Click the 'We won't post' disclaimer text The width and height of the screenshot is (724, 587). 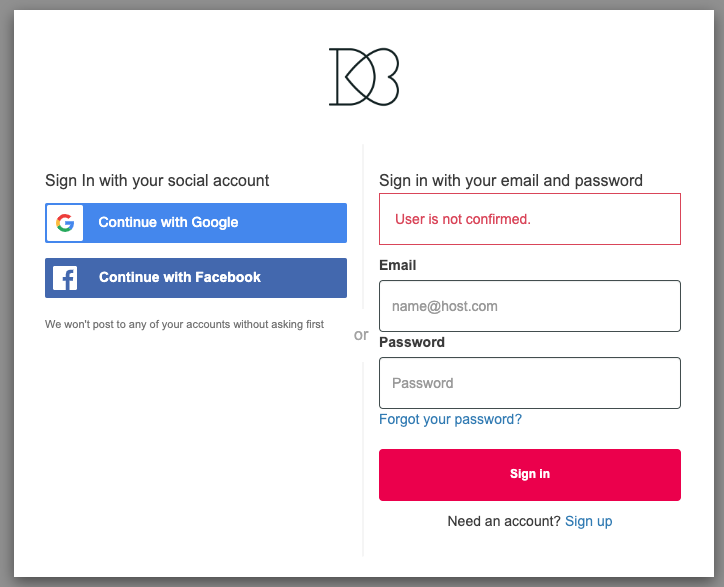(x=184, y=324)
